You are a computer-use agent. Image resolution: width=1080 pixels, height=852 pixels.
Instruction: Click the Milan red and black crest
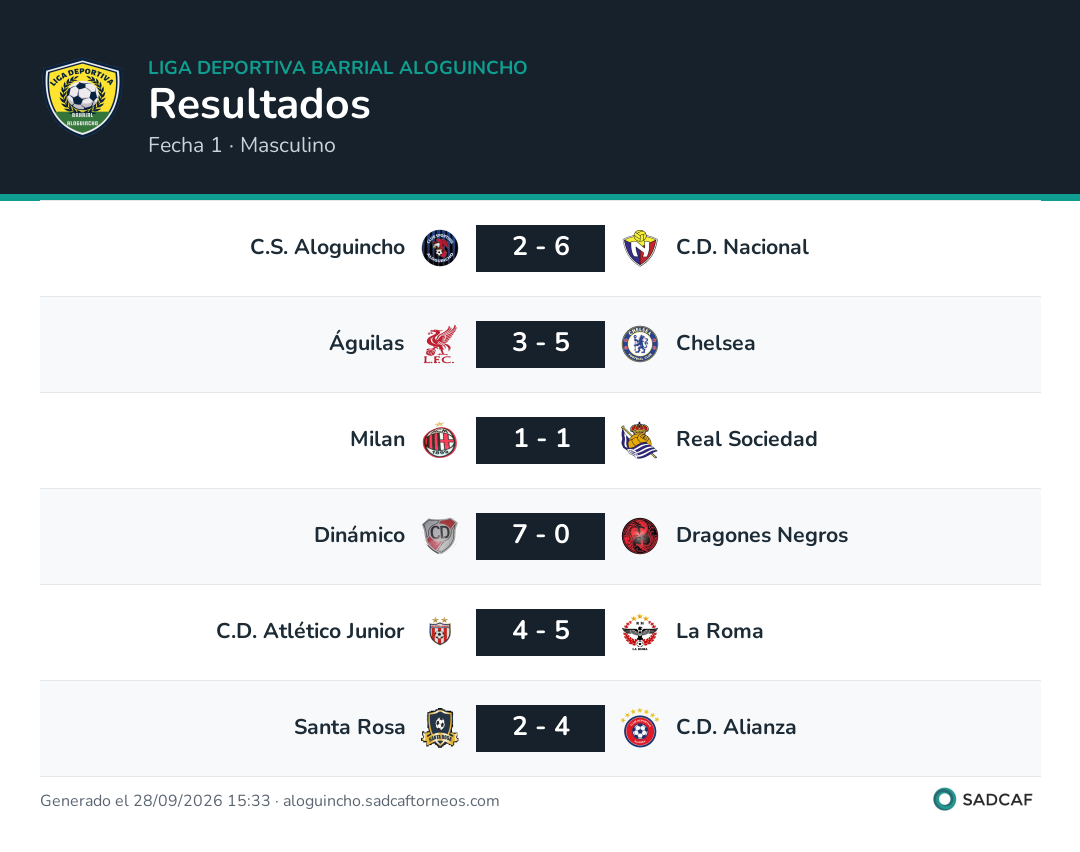[439, 440]
